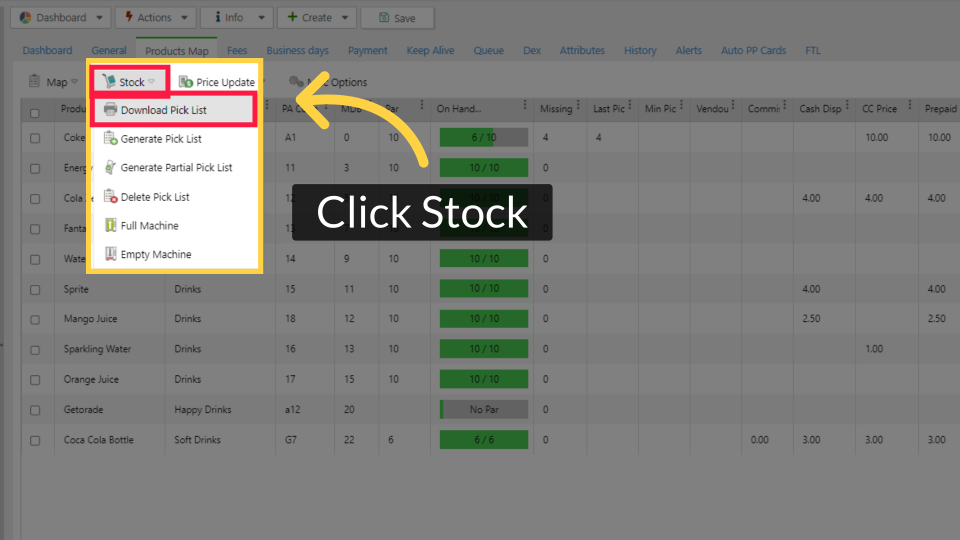Switch to the FTL tab
The image size is (960, 540).
(x=813, y=50)
